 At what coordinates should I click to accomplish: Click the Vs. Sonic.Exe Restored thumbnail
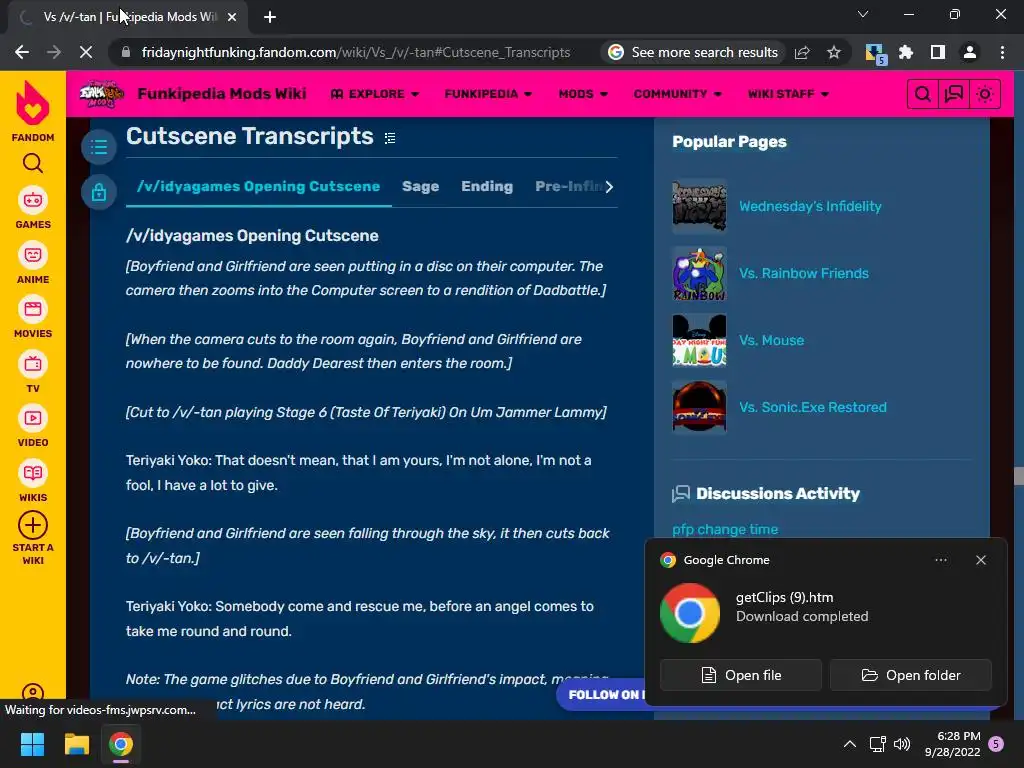tap(699, 408)
